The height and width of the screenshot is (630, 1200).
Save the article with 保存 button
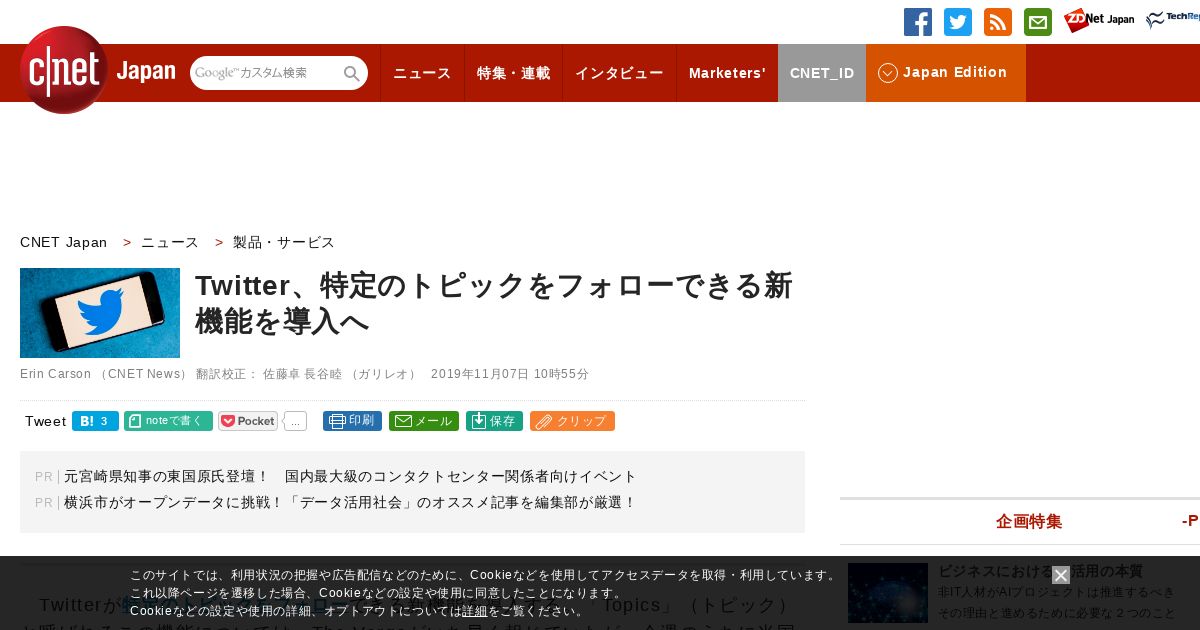tap(494, 421)
